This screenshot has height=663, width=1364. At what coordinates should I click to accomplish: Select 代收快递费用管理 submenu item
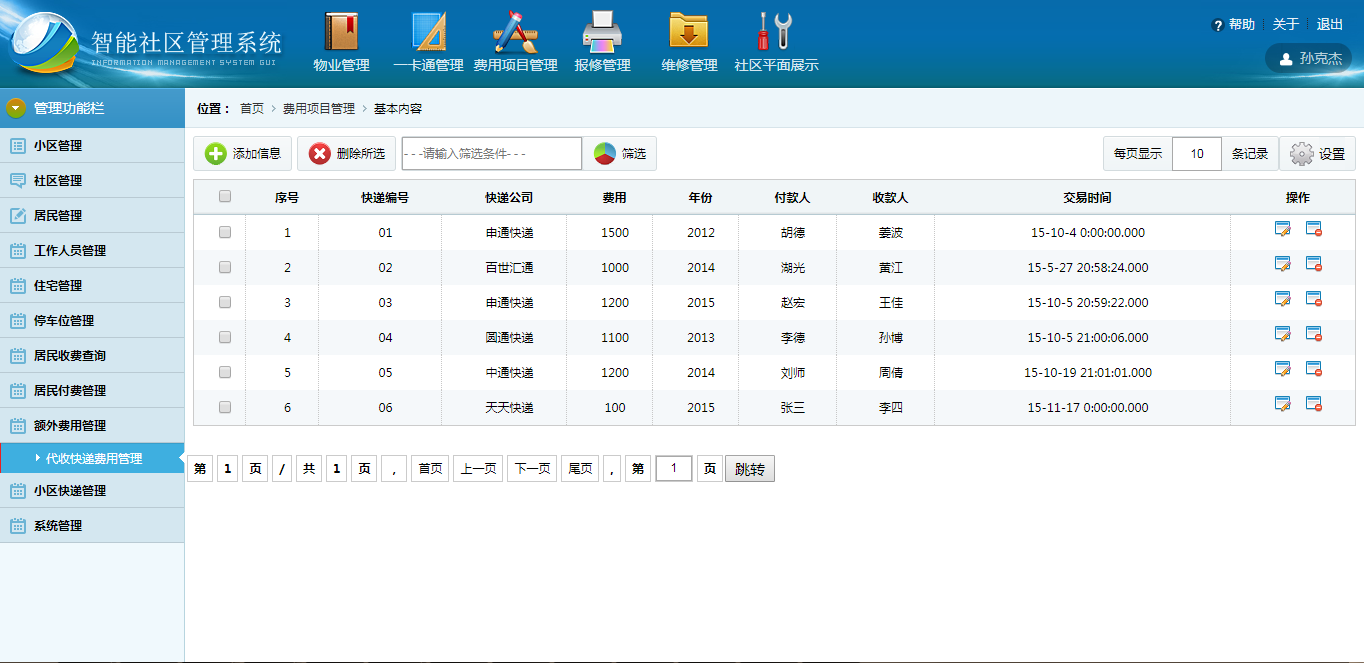pos(92,458)
